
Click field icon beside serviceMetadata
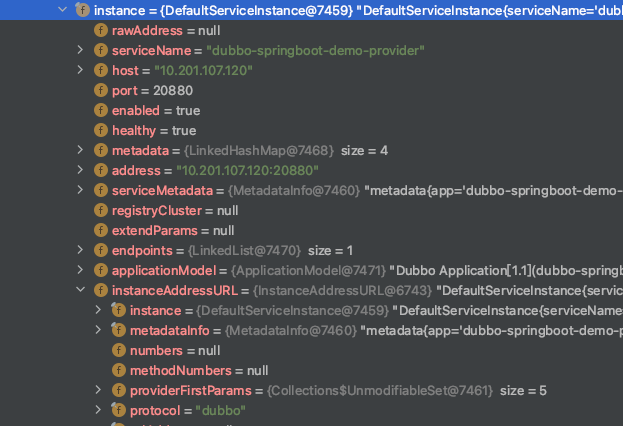click(101, 190)
